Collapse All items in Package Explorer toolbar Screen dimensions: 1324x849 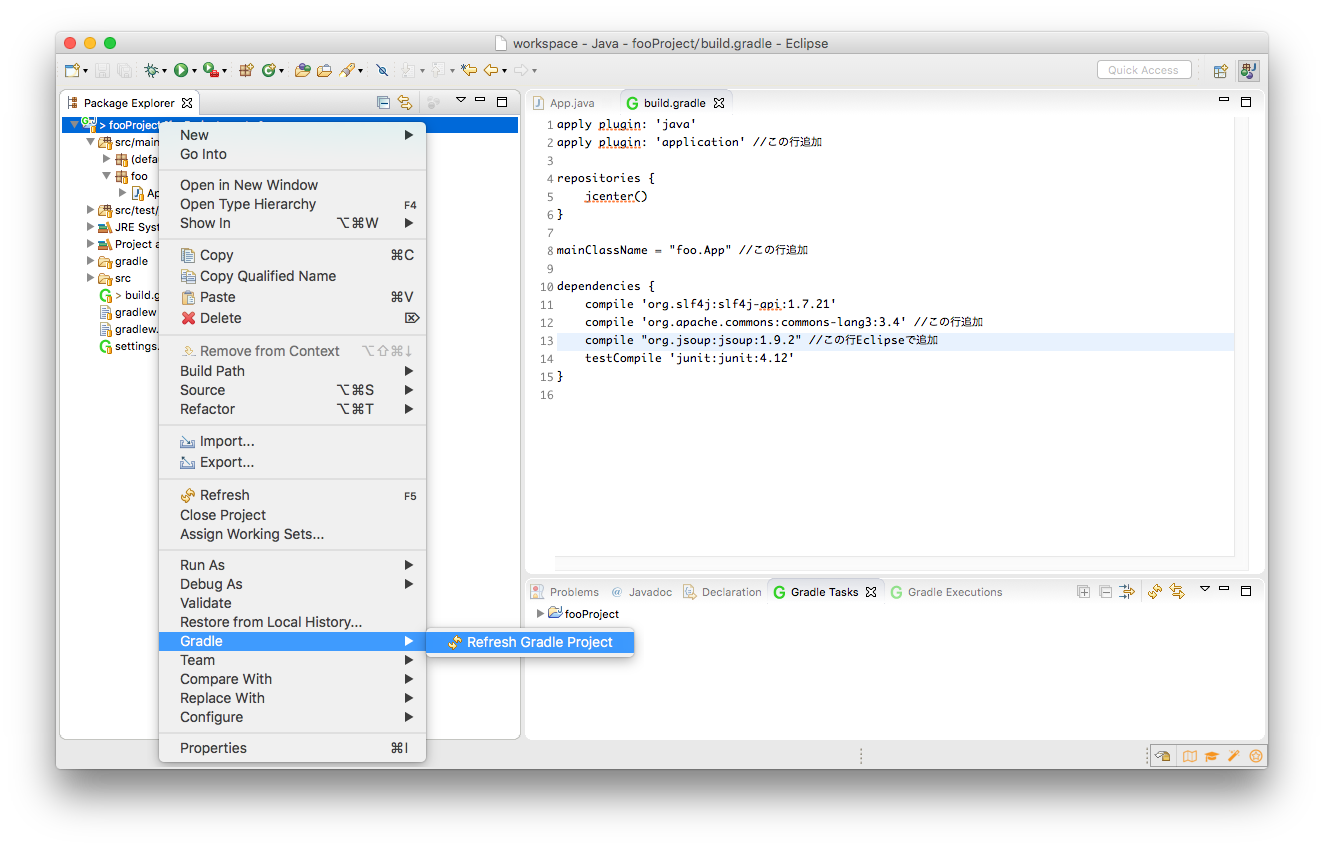point(383,102)
